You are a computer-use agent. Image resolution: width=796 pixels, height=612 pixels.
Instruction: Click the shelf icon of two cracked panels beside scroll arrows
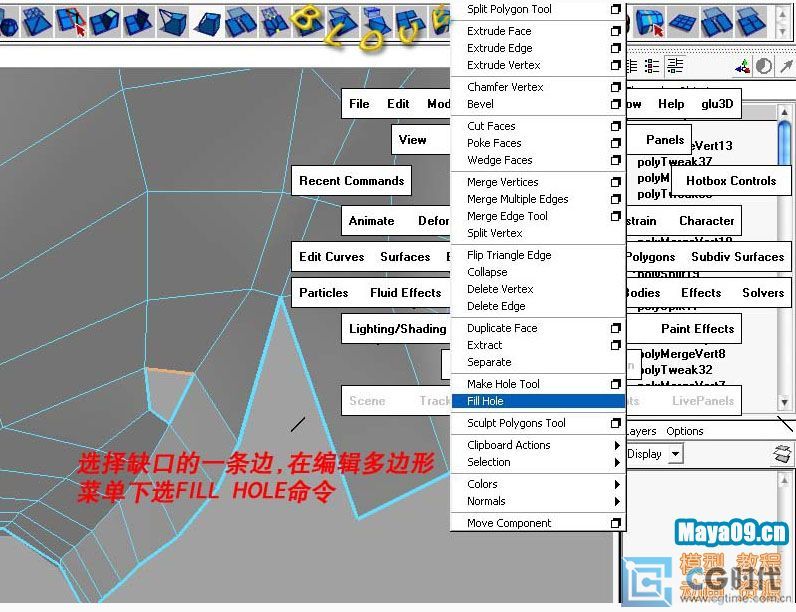click(717, 22)
